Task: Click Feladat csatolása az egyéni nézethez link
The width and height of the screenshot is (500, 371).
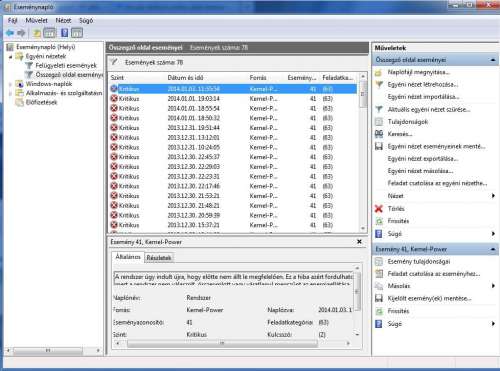Action: point(437,183)
